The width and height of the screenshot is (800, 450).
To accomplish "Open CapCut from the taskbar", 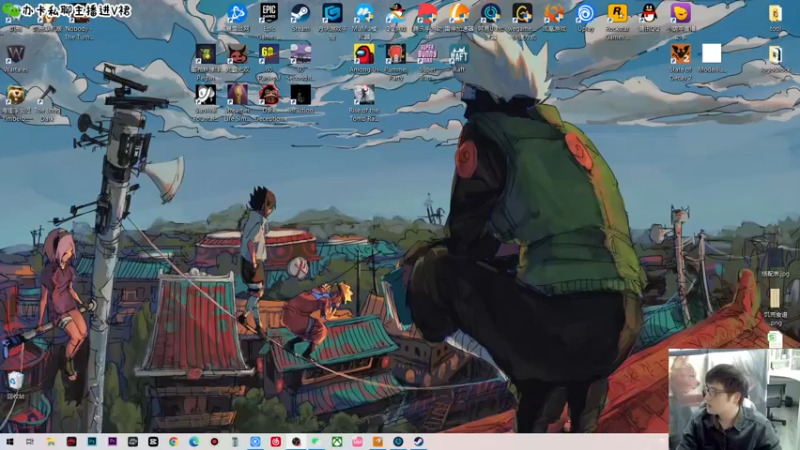I will (x=153, y=442).
